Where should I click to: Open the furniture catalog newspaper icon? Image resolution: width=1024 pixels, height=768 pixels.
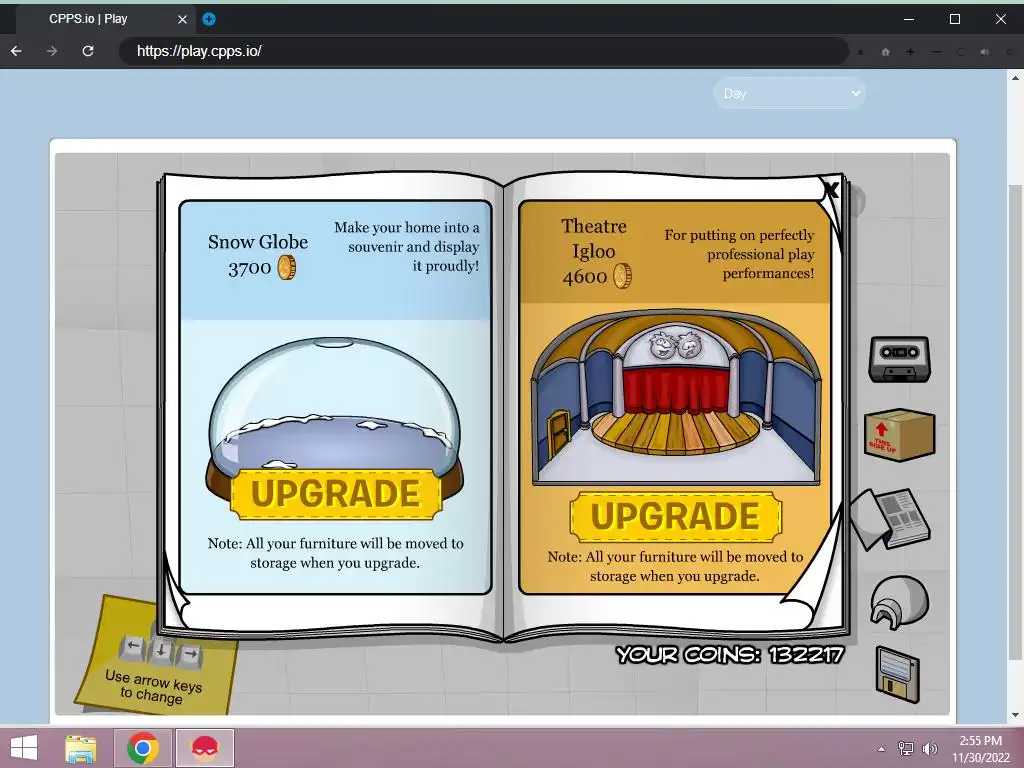pos(890,519)
